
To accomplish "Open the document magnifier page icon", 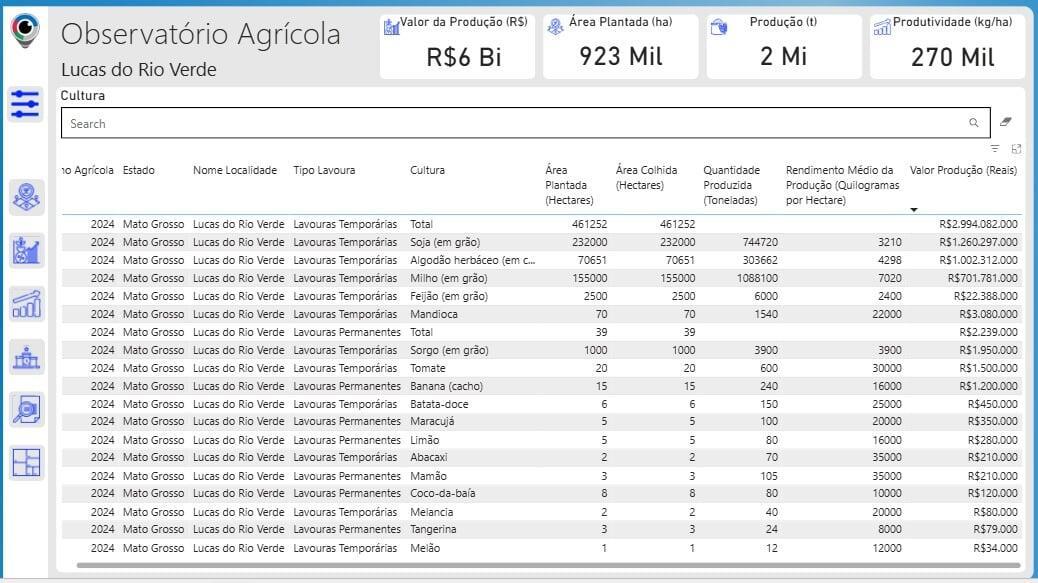I will point(27,409).
